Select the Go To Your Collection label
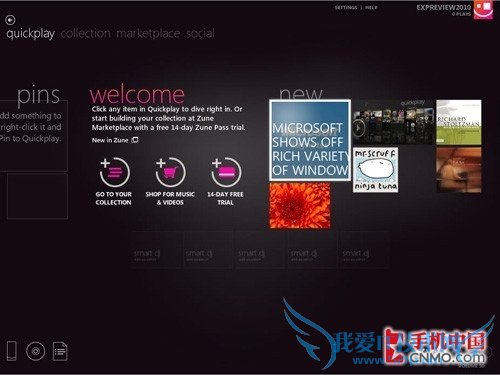The image size is (500, 375). 114,198
